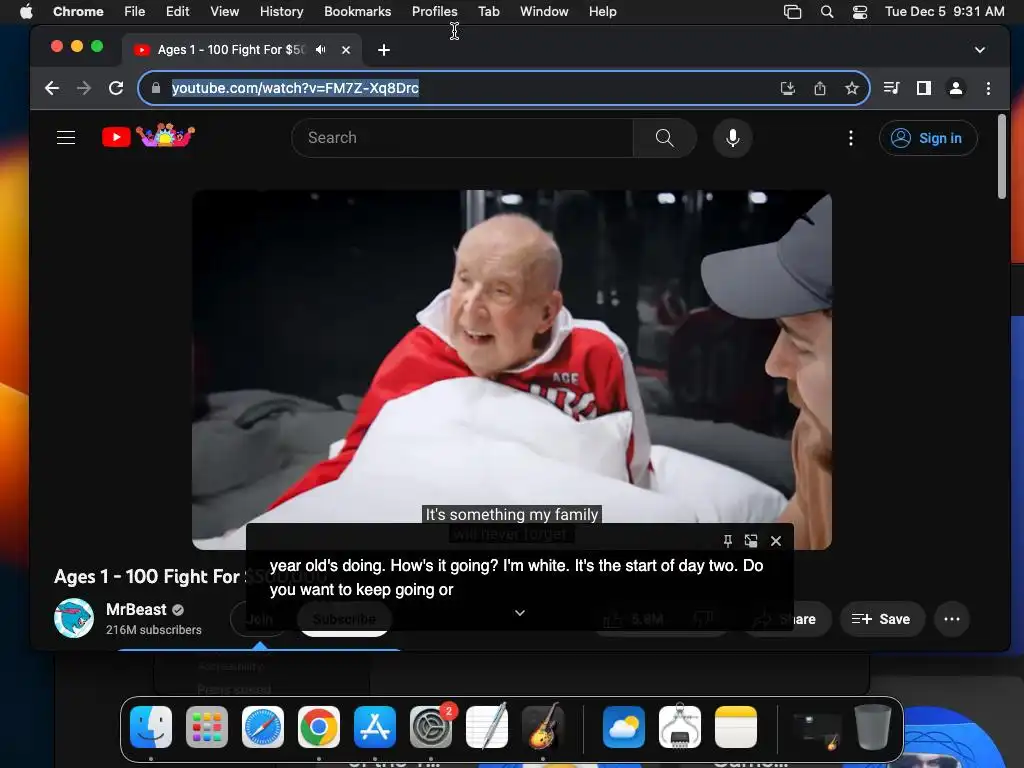Open the Edit menu
Viewport: 1024px width, 768px height.
pyautogui.click(x=177, y=11)
